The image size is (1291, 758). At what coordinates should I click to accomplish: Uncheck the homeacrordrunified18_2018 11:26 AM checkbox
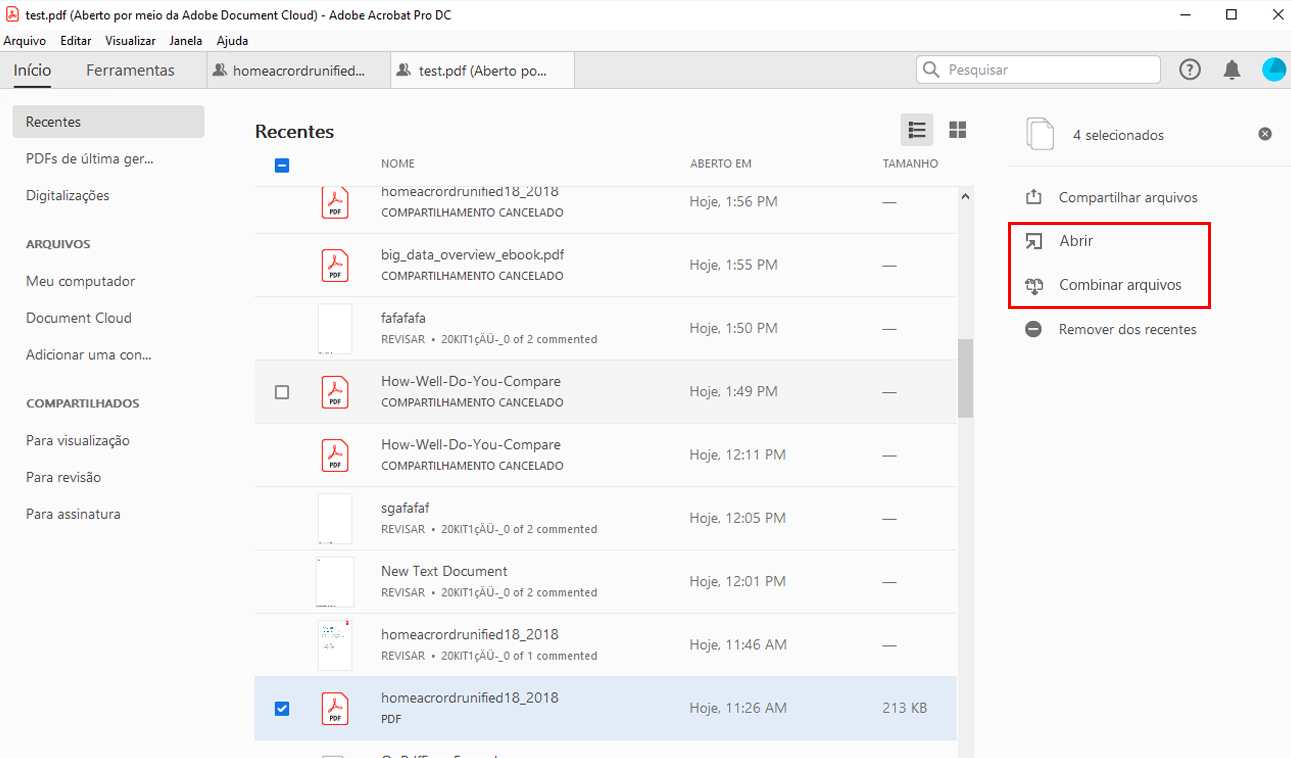[x=282, y=708]
